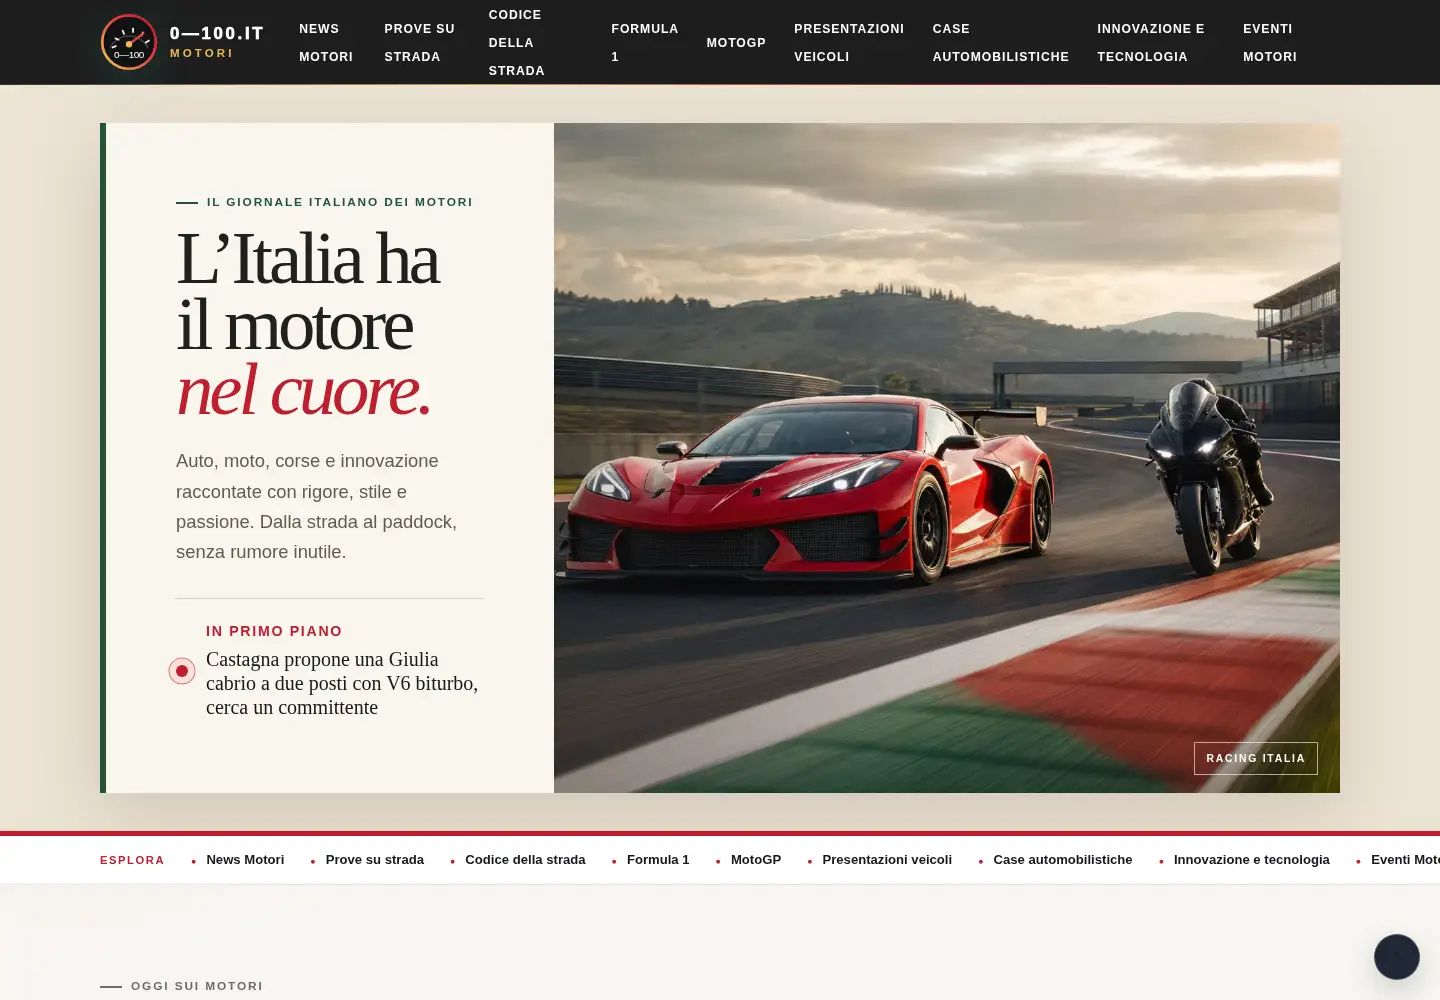1440x1000 pixels.
Task: Select Prove su strada in the Esplora bar
Action: pos(375,860)
